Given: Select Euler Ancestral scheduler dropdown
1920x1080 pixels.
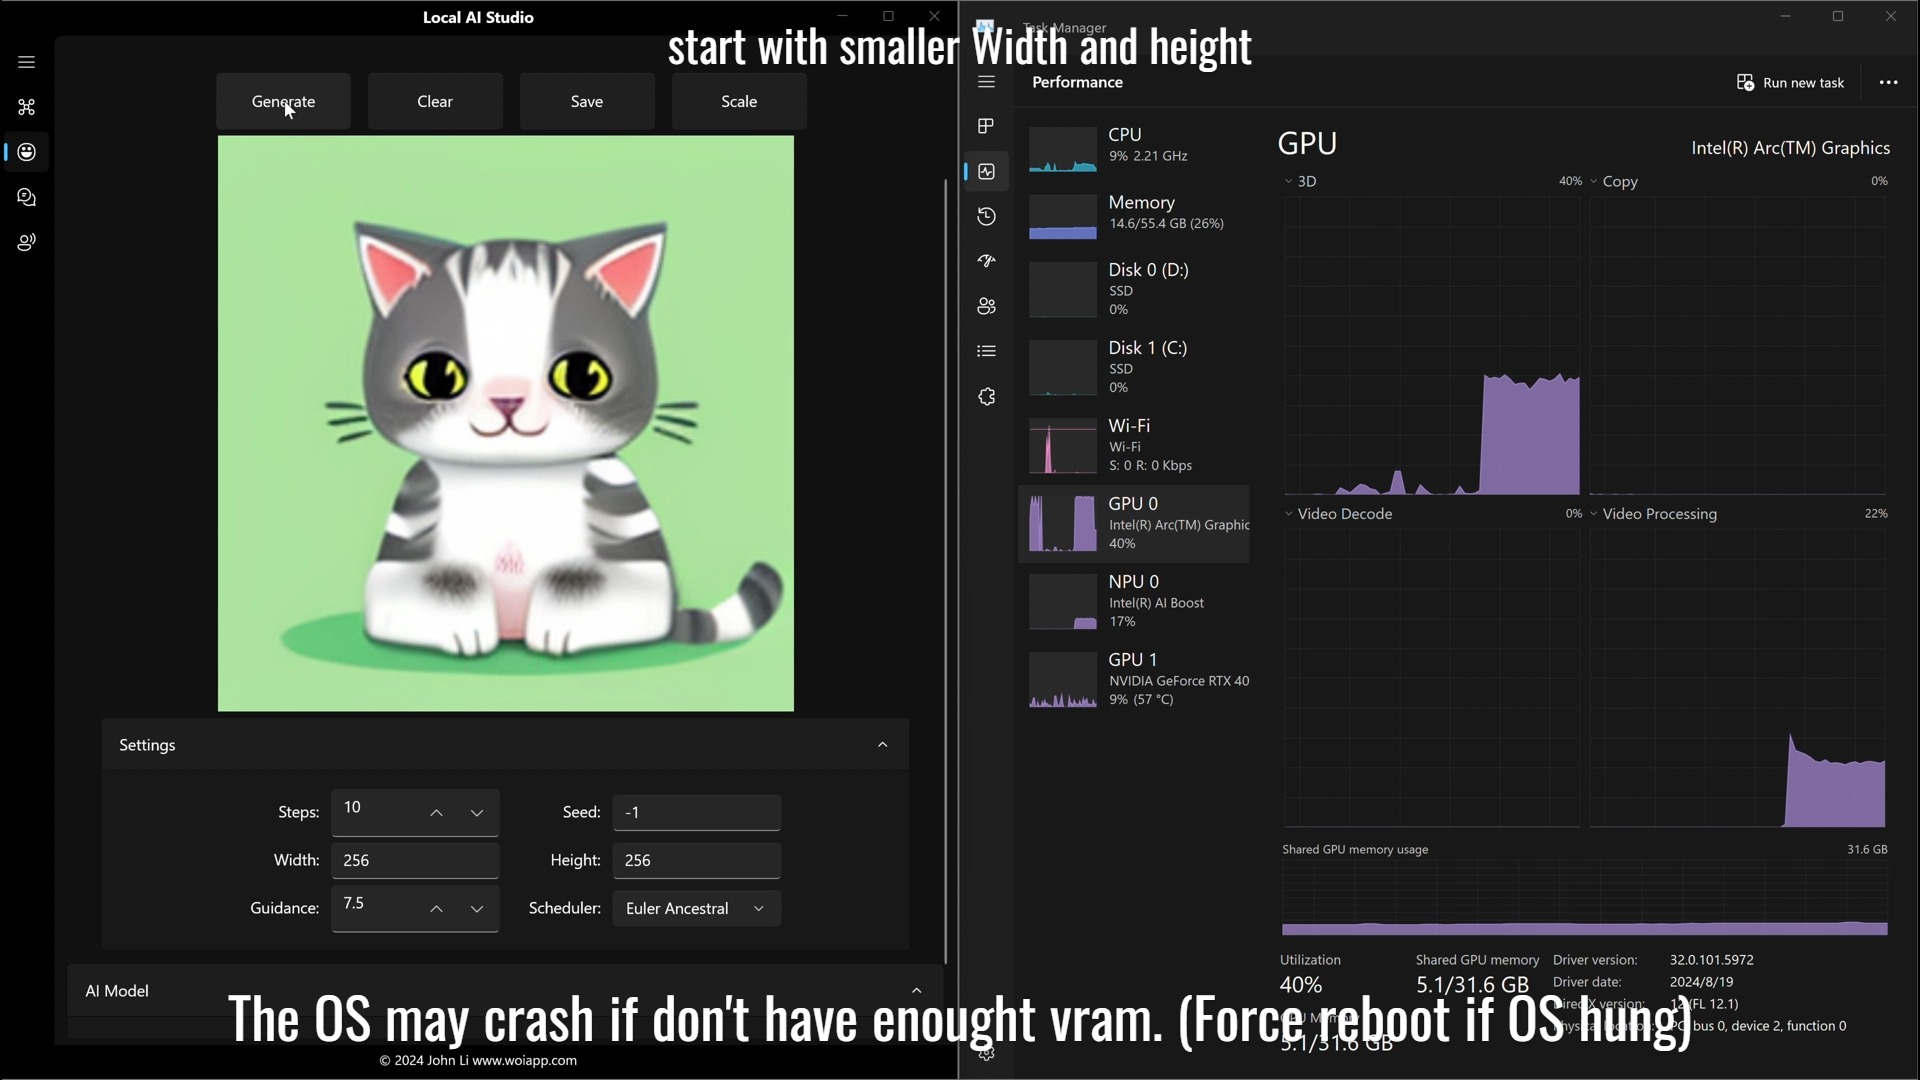Looking at the screenshot, I should coord(695,907).
